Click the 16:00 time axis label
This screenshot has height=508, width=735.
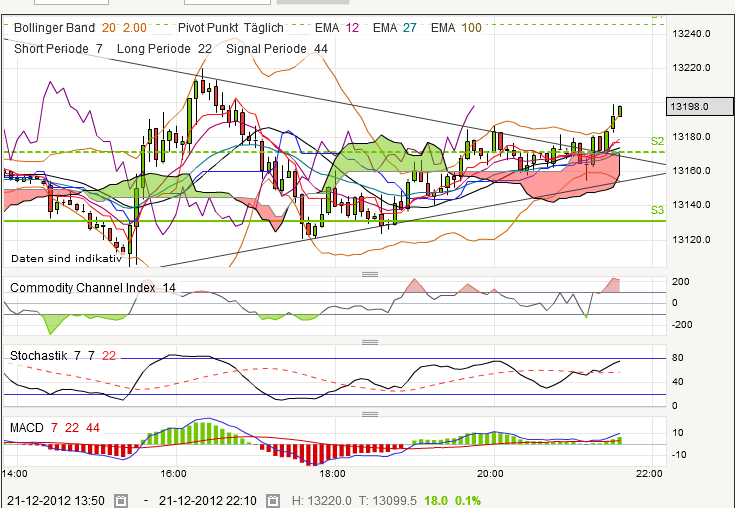point(173,473)
